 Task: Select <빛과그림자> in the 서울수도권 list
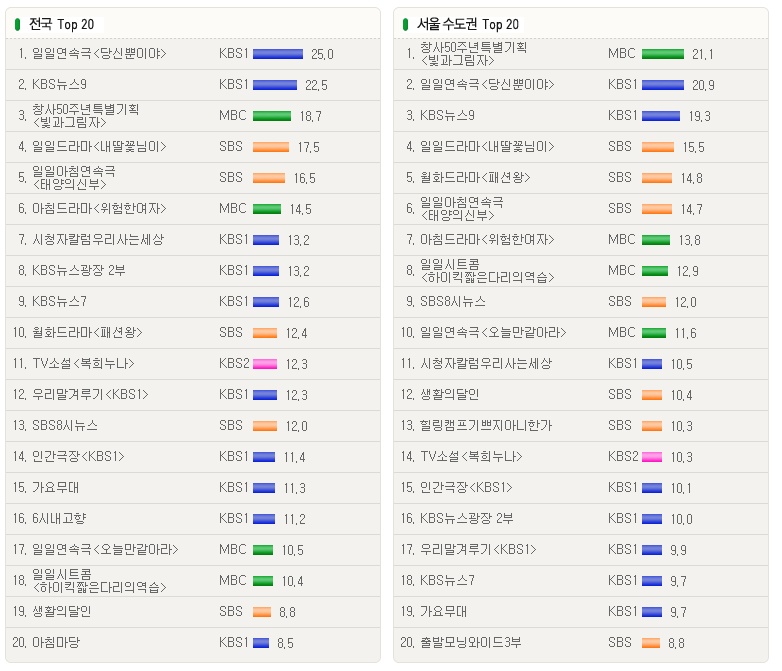click(457, 60)
